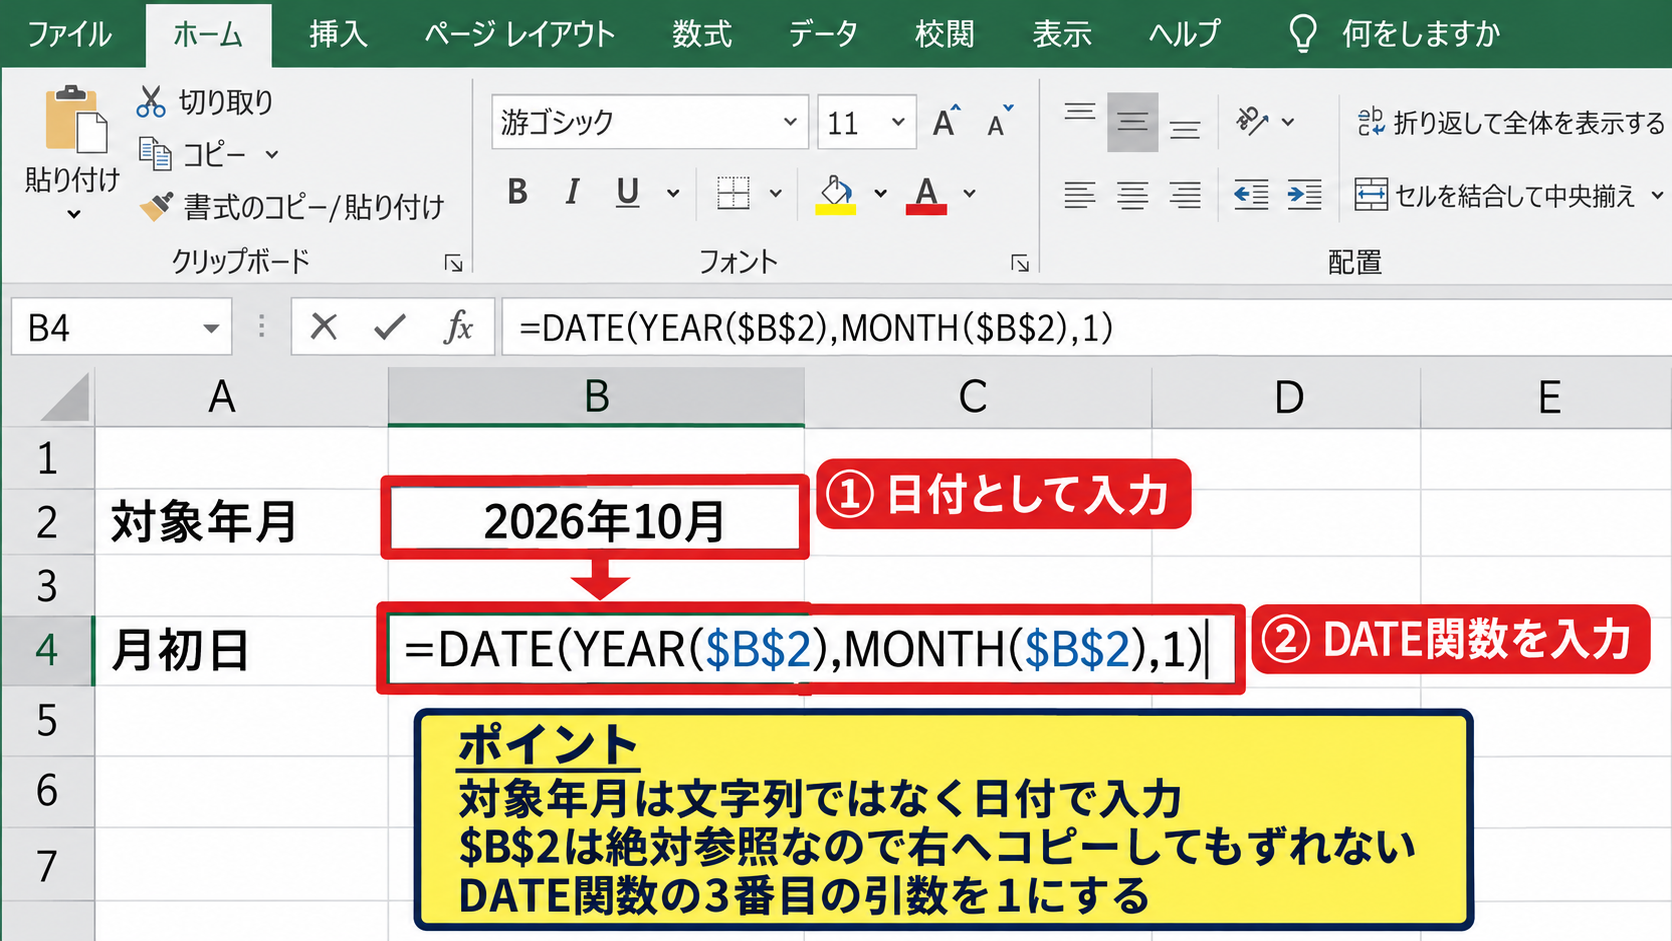The height and width of the screenshot is (941, 1672).
Task: Click the Decrease Indent icon
Action: 1251,194
